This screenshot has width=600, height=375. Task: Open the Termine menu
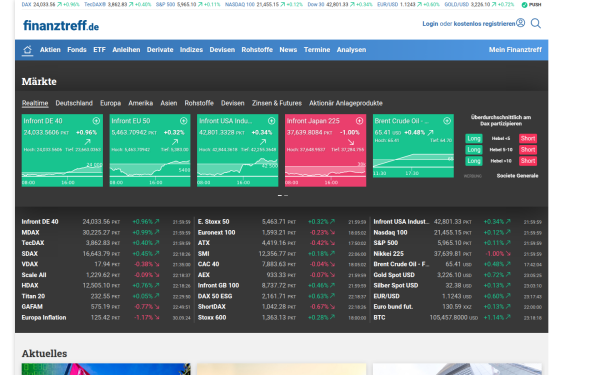[x=317, y=50]
